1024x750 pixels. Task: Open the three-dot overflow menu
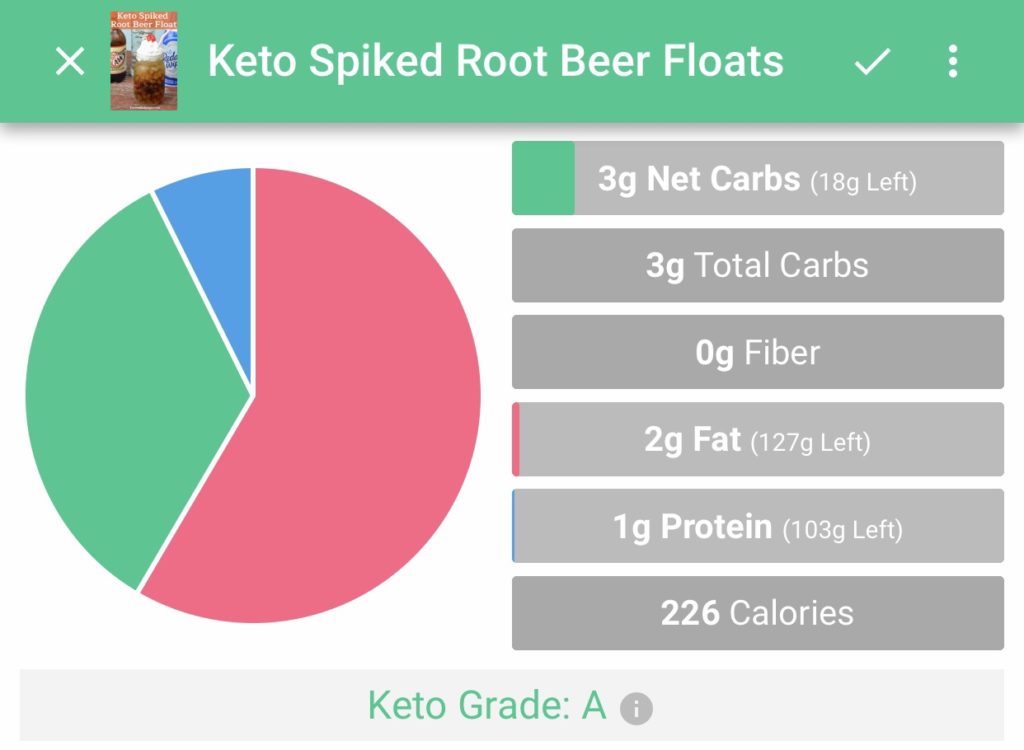(x=952, y=62)
